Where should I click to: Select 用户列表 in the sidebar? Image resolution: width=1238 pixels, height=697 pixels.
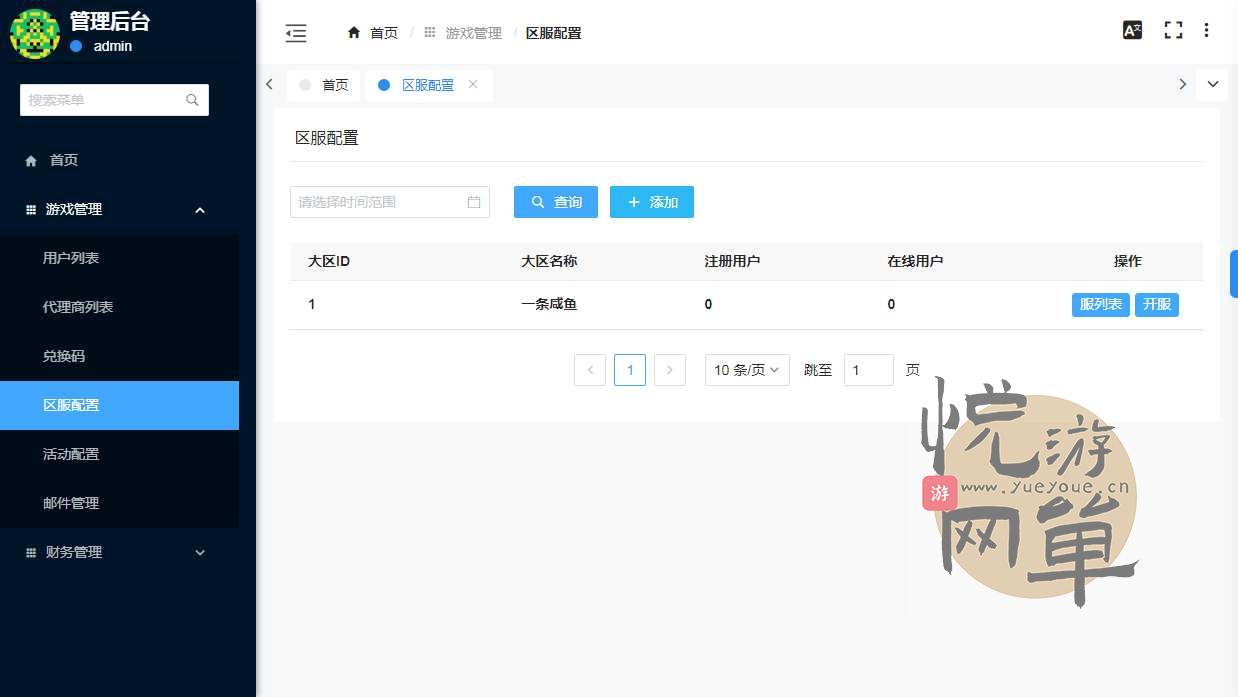[71, 258]
